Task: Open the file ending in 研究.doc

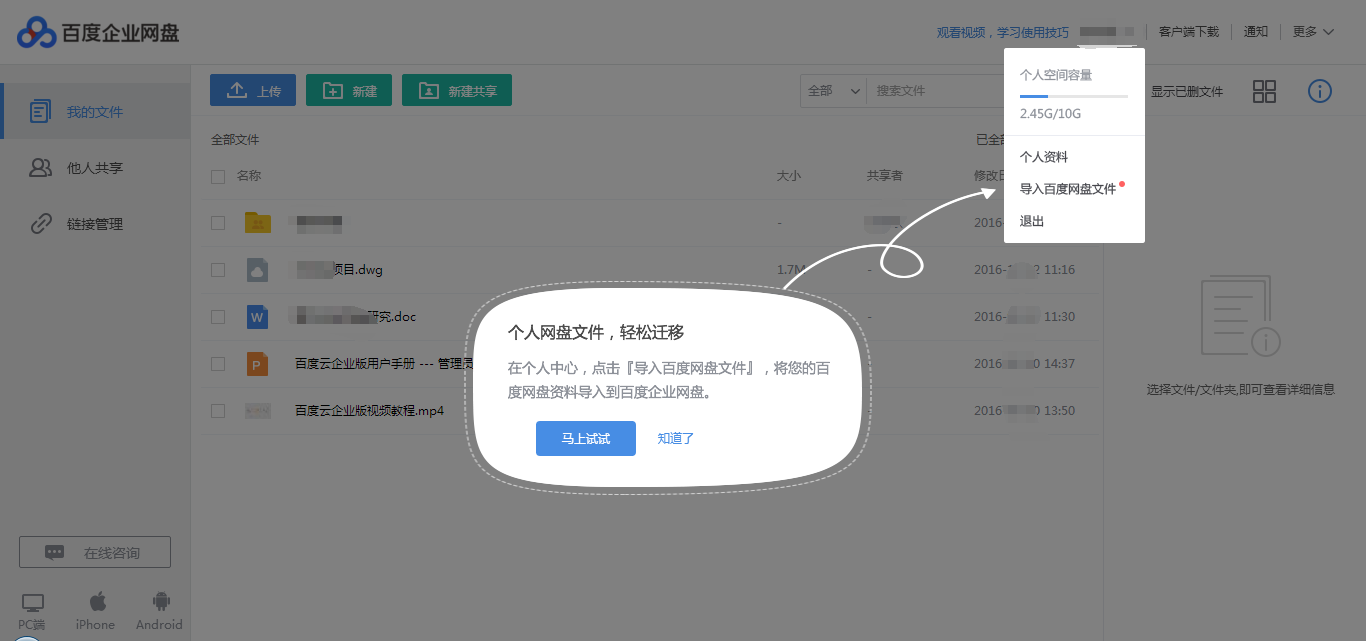Action: point(352,317)
